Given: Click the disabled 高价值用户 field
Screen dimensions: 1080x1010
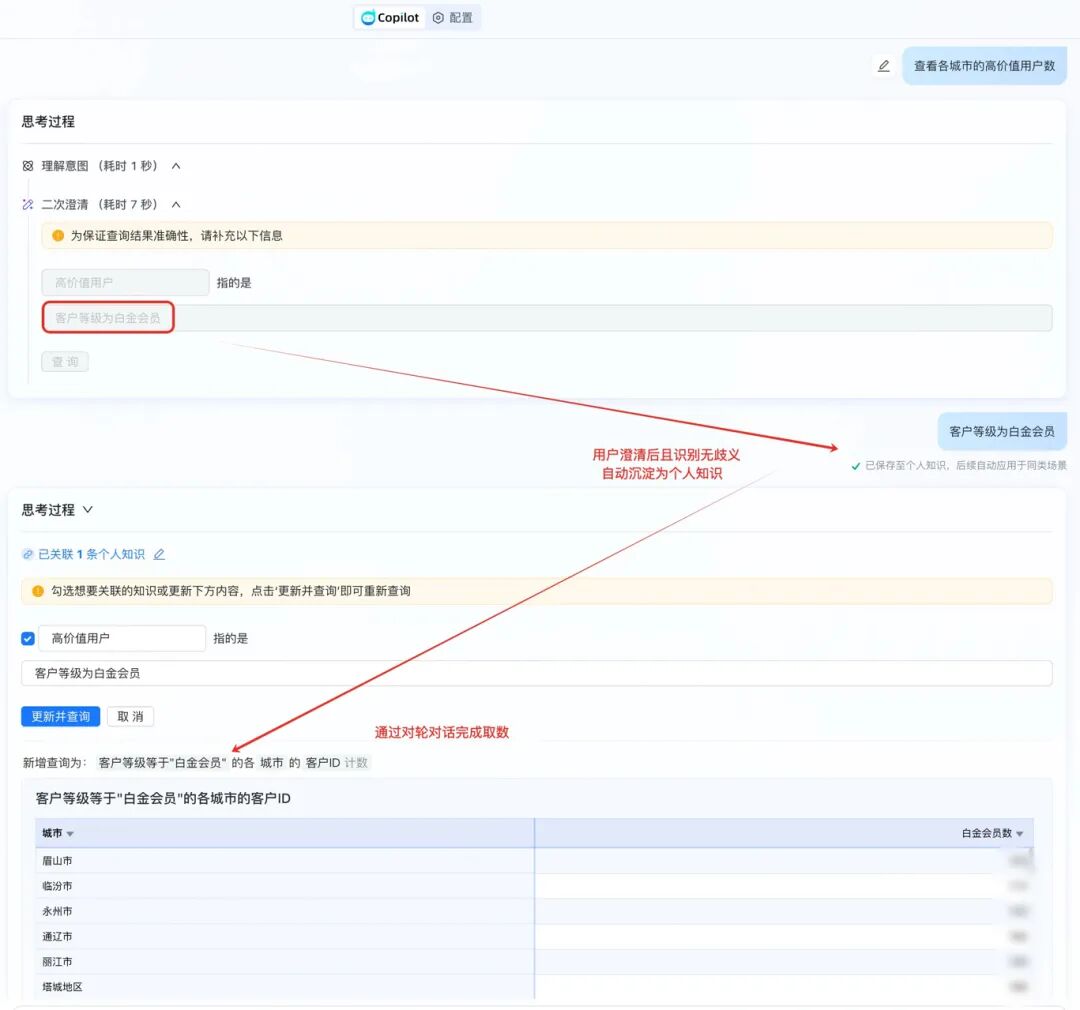Looking at the screenshot, I should (x=125, y=282).
